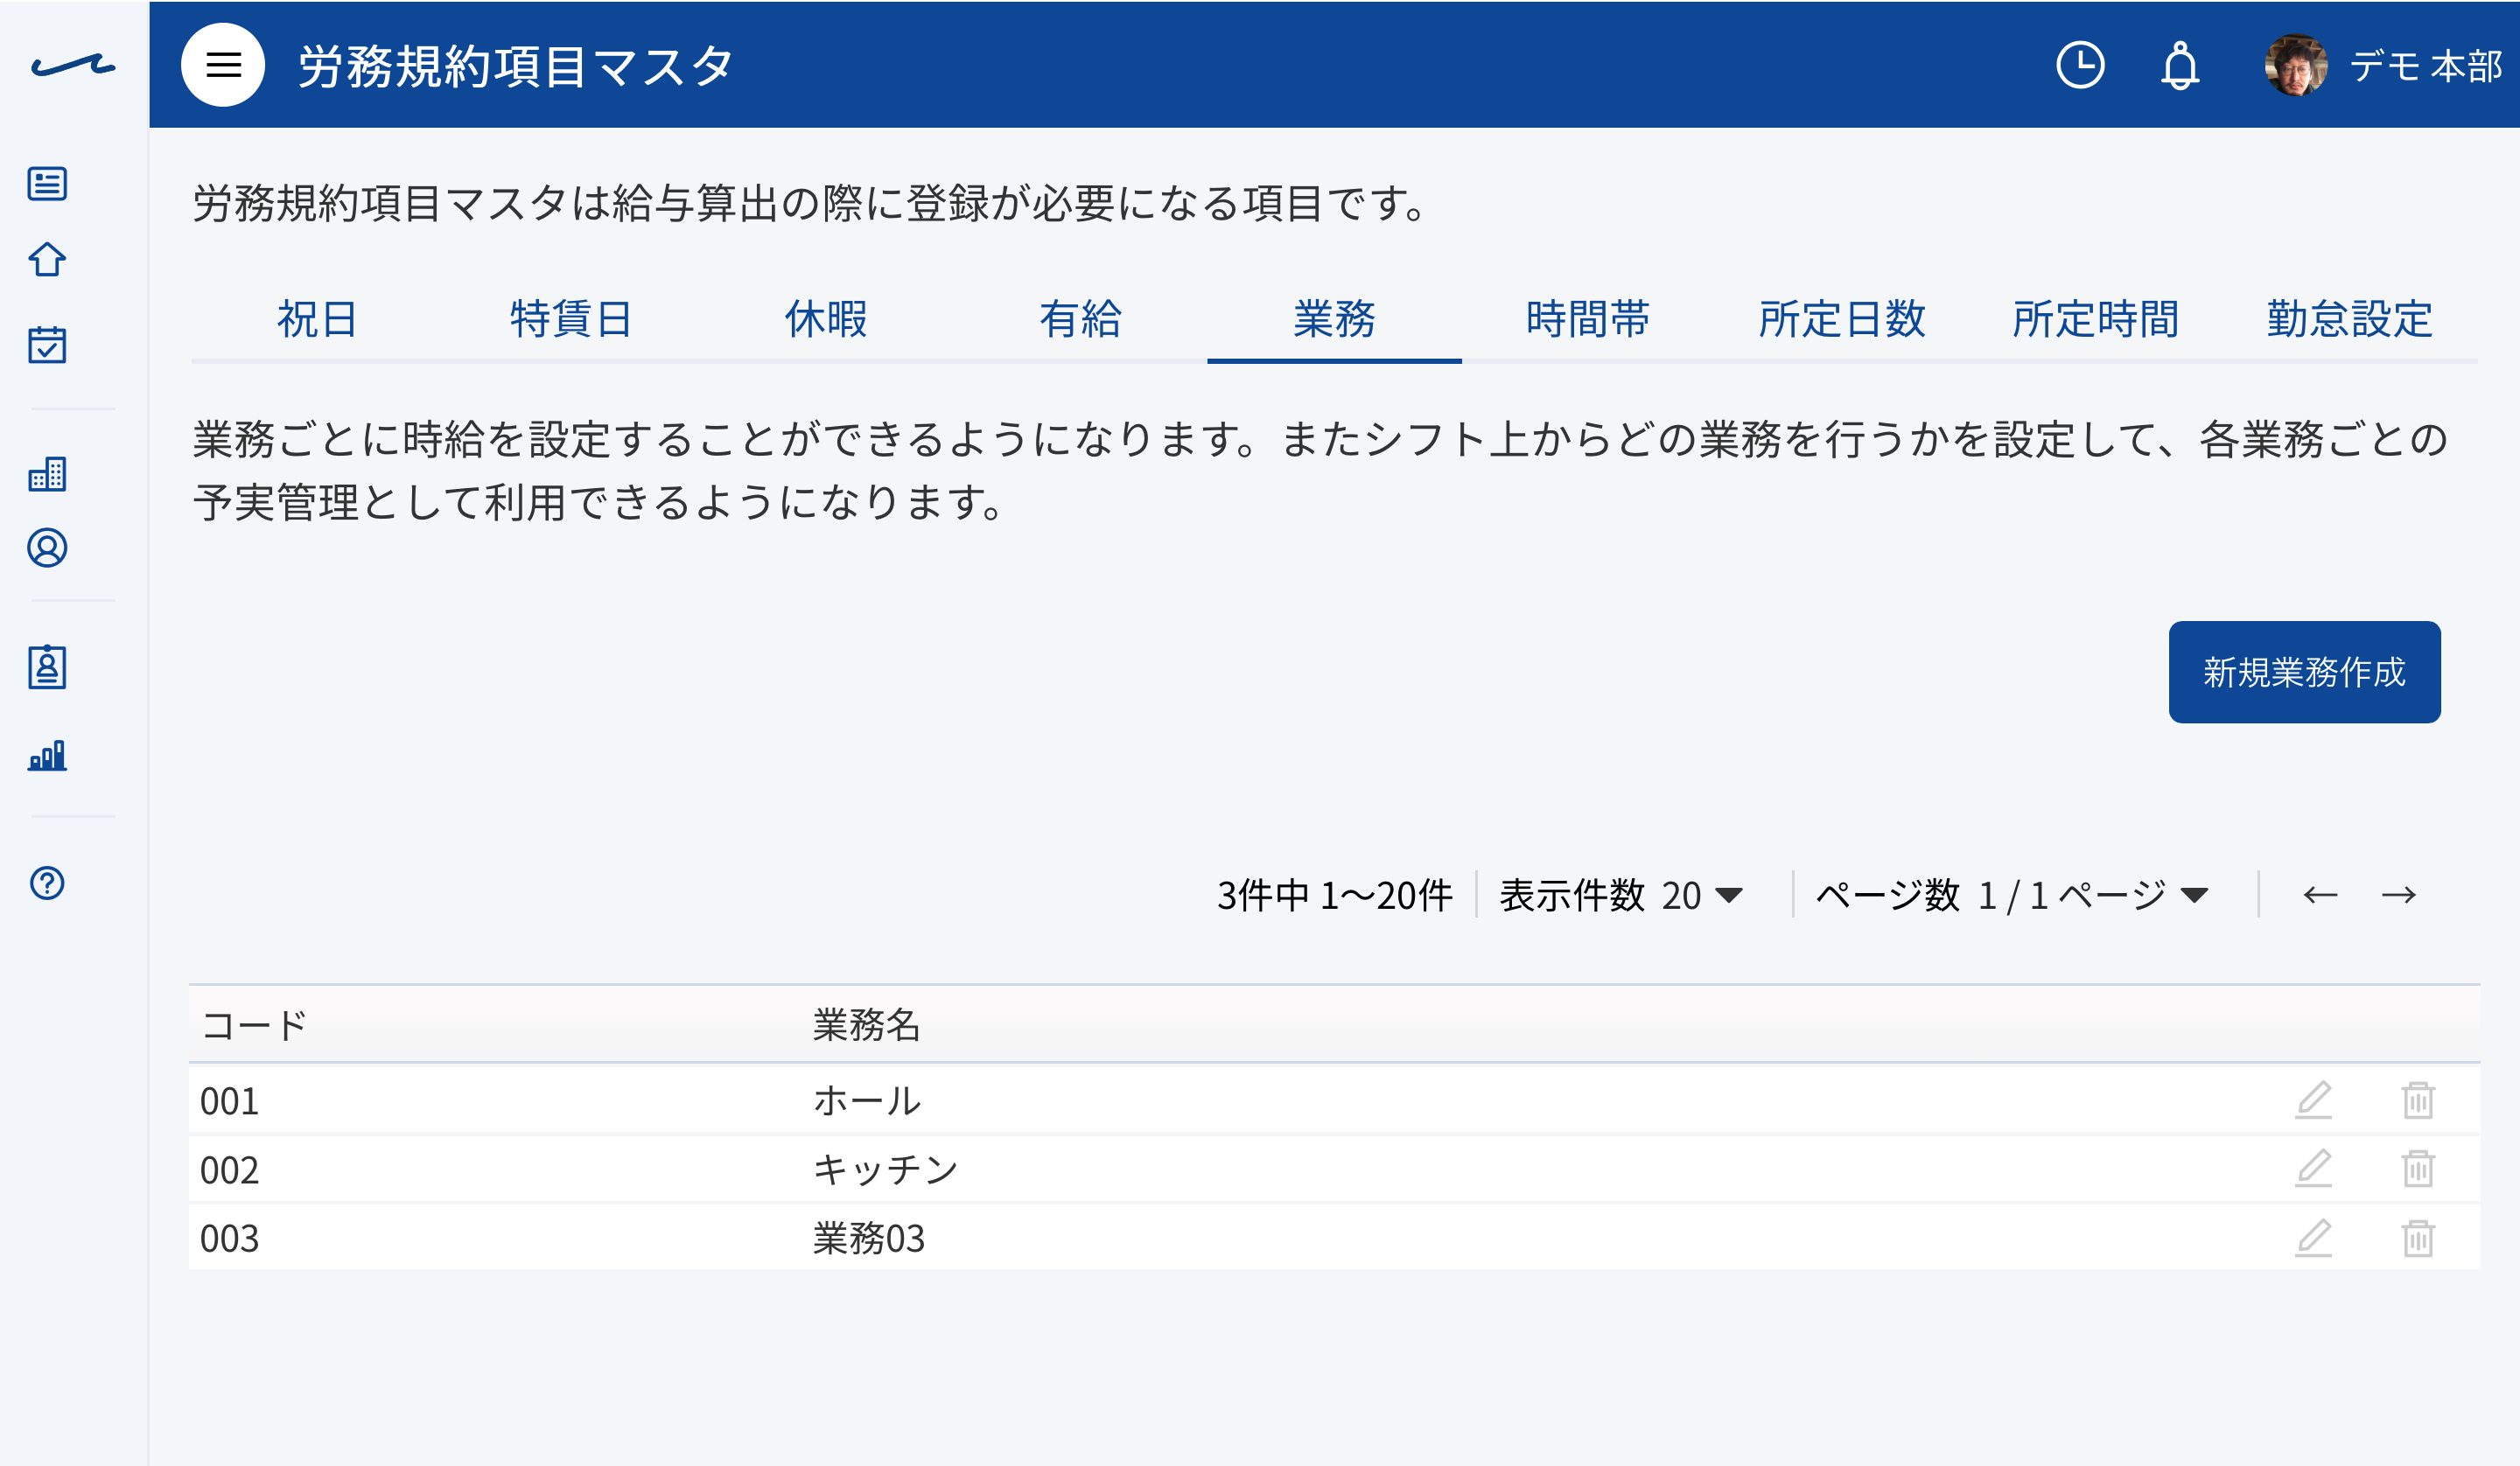Click the ホール task name
Viewport: 2520px width, 1466px height.
tap(866, 1101)
